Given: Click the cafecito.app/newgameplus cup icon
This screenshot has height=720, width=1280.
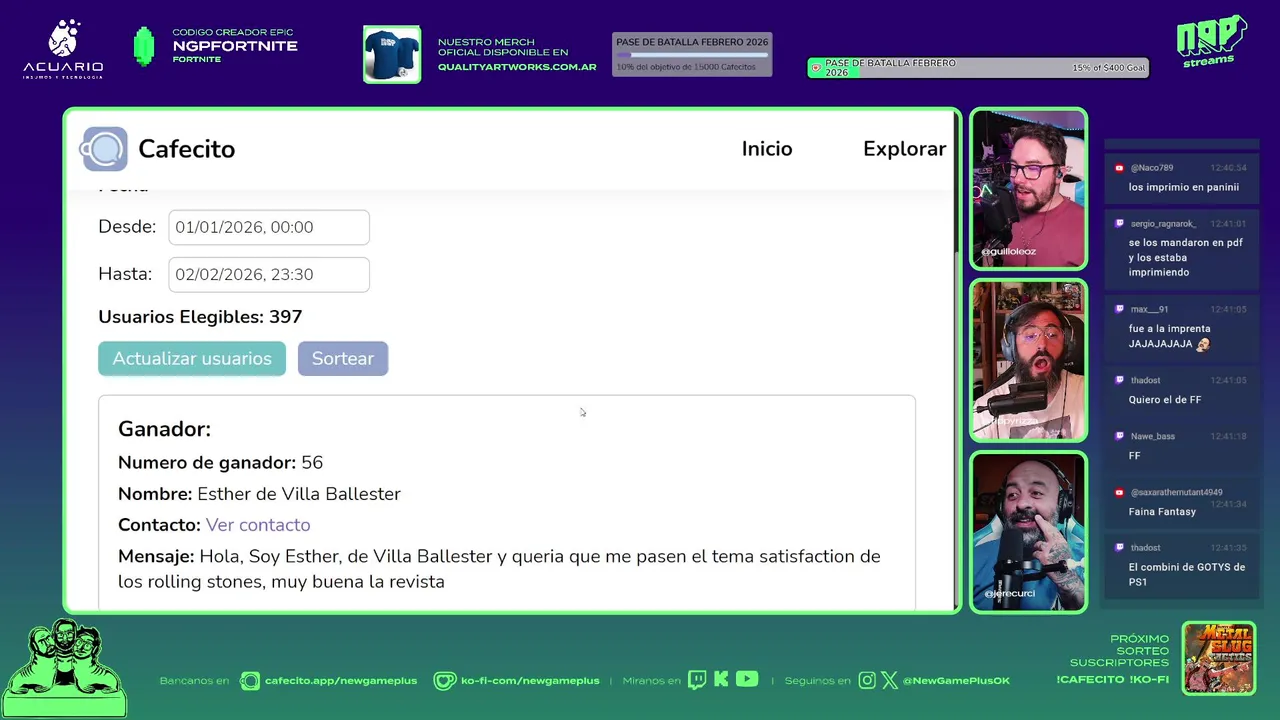Looking at the screenshot, I should coord(250,681).
